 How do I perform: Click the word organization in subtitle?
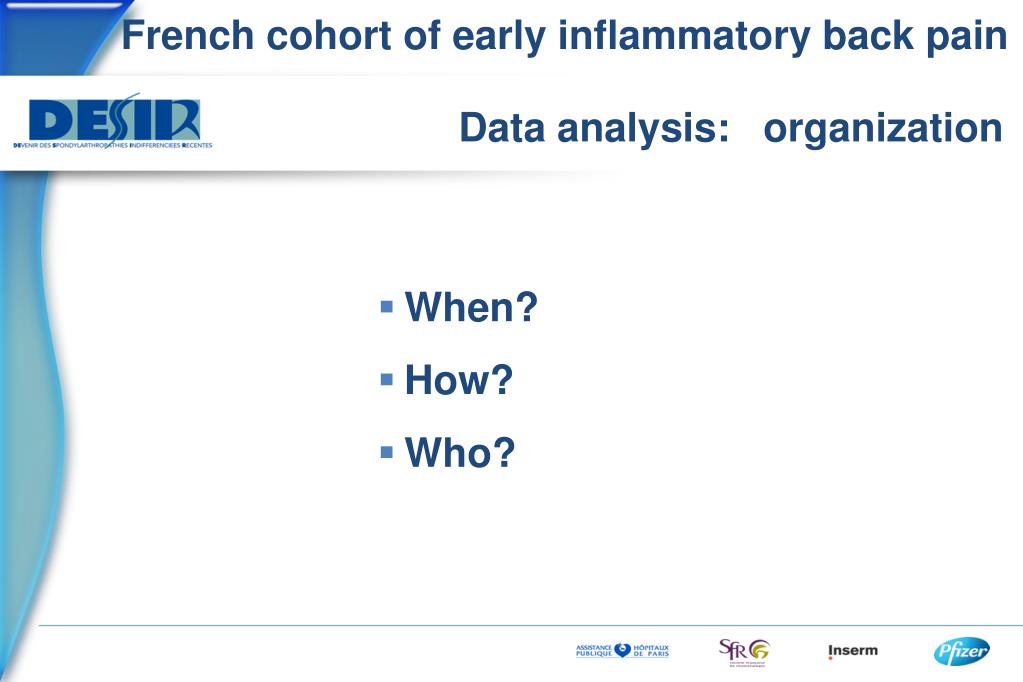[x=883, y=128]
